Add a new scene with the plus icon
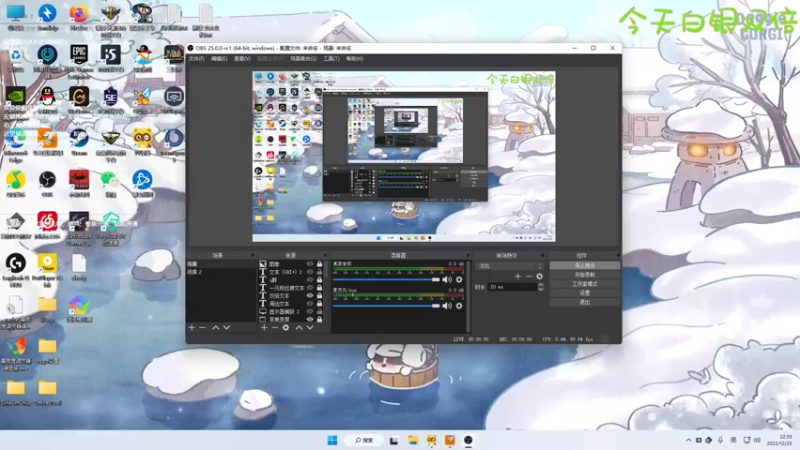Screen dimensions: 800x450 coord(192,328)
